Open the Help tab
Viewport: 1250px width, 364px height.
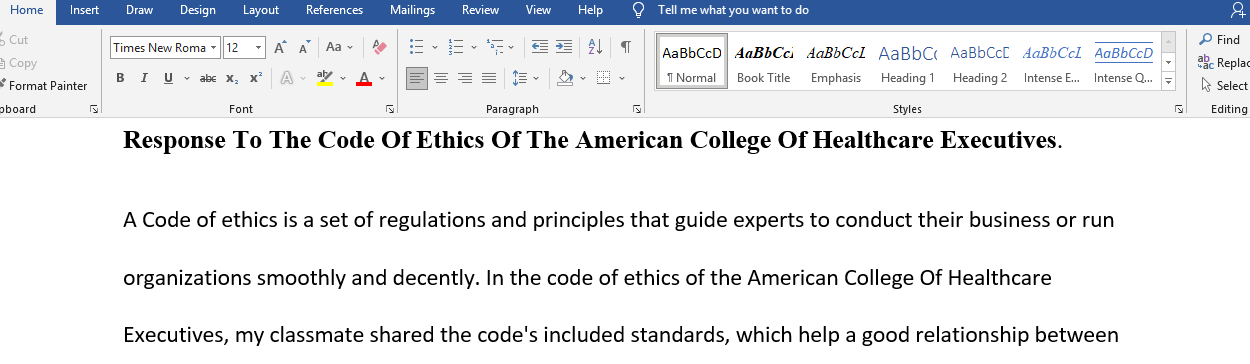590,10
